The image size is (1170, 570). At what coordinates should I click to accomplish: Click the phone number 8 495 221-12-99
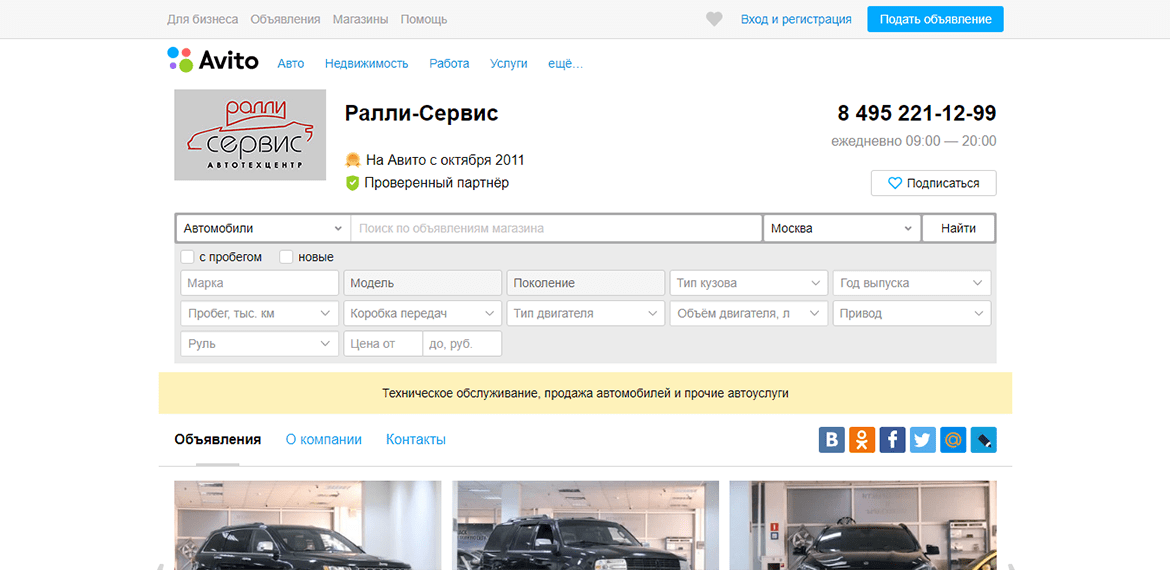coord(917,113)
